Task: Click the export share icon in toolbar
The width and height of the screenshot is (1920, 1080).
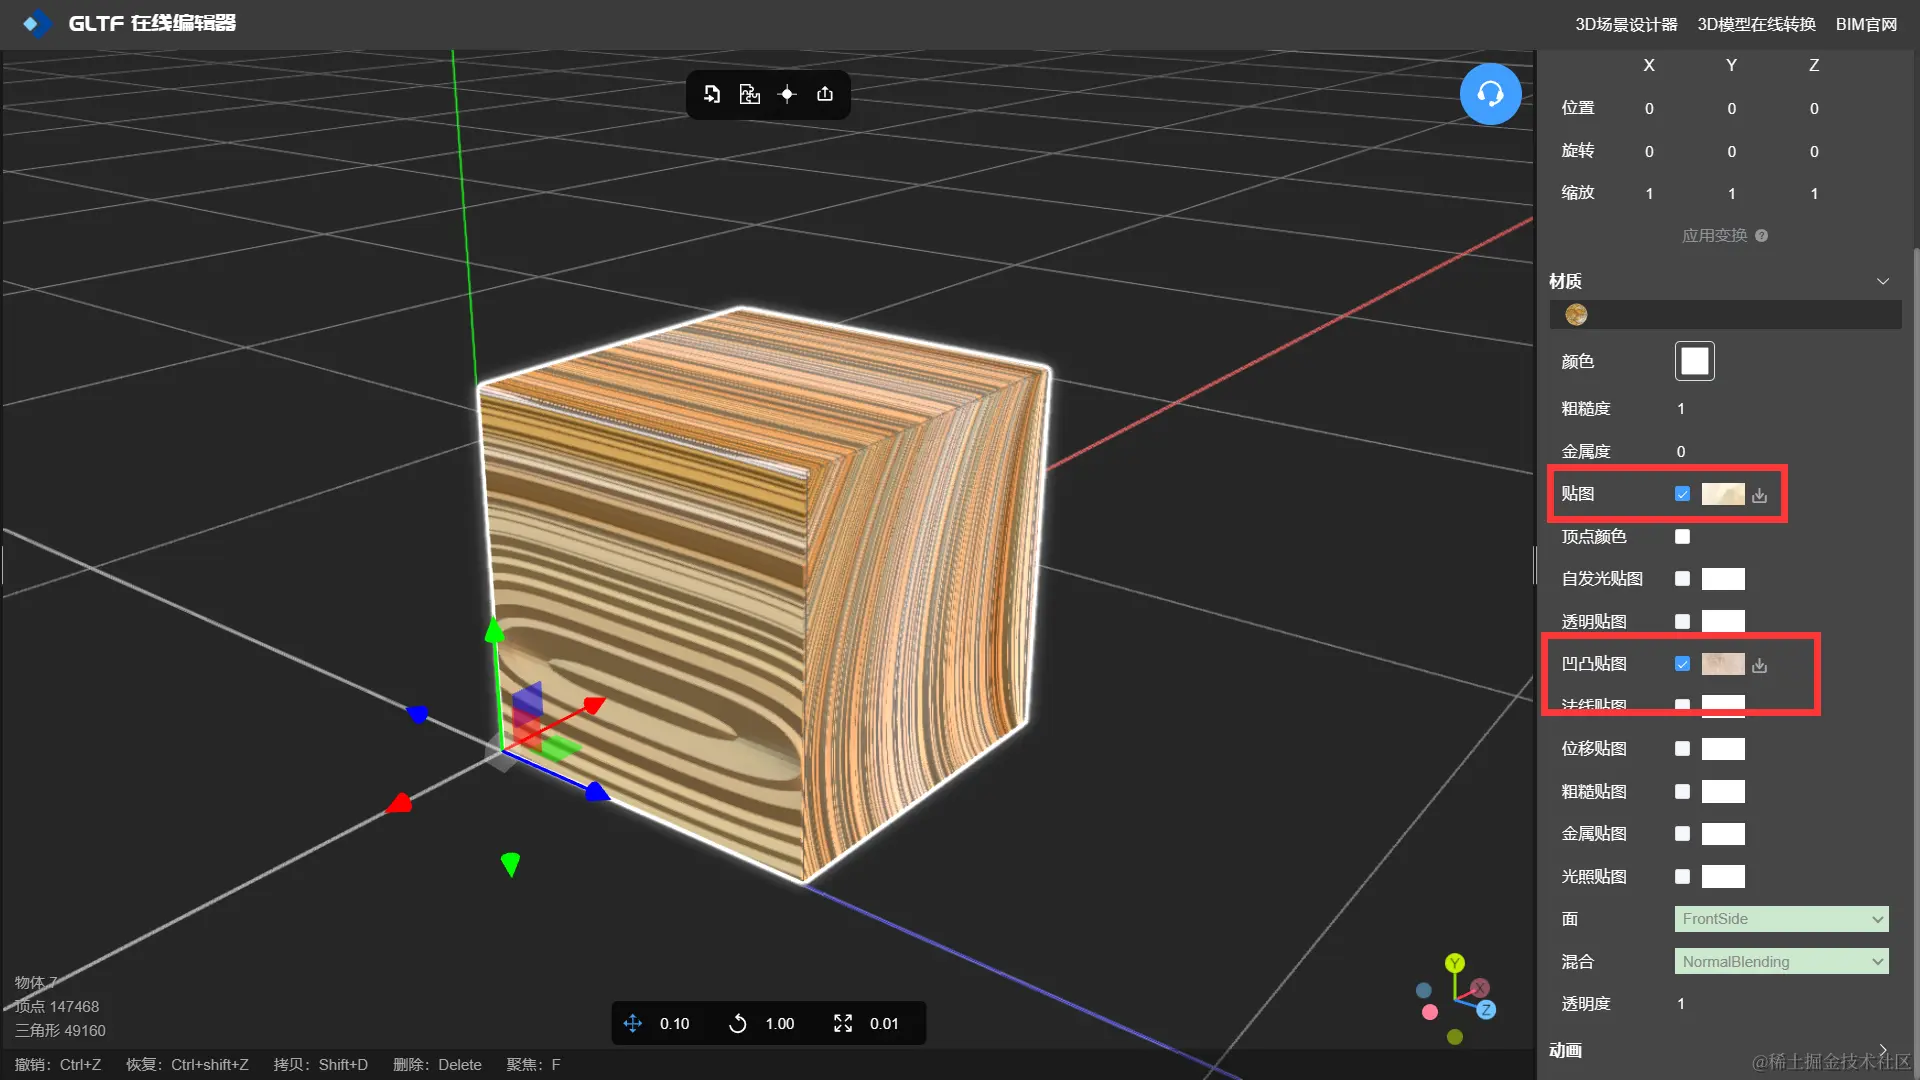Action: click(x=825, y=94)
